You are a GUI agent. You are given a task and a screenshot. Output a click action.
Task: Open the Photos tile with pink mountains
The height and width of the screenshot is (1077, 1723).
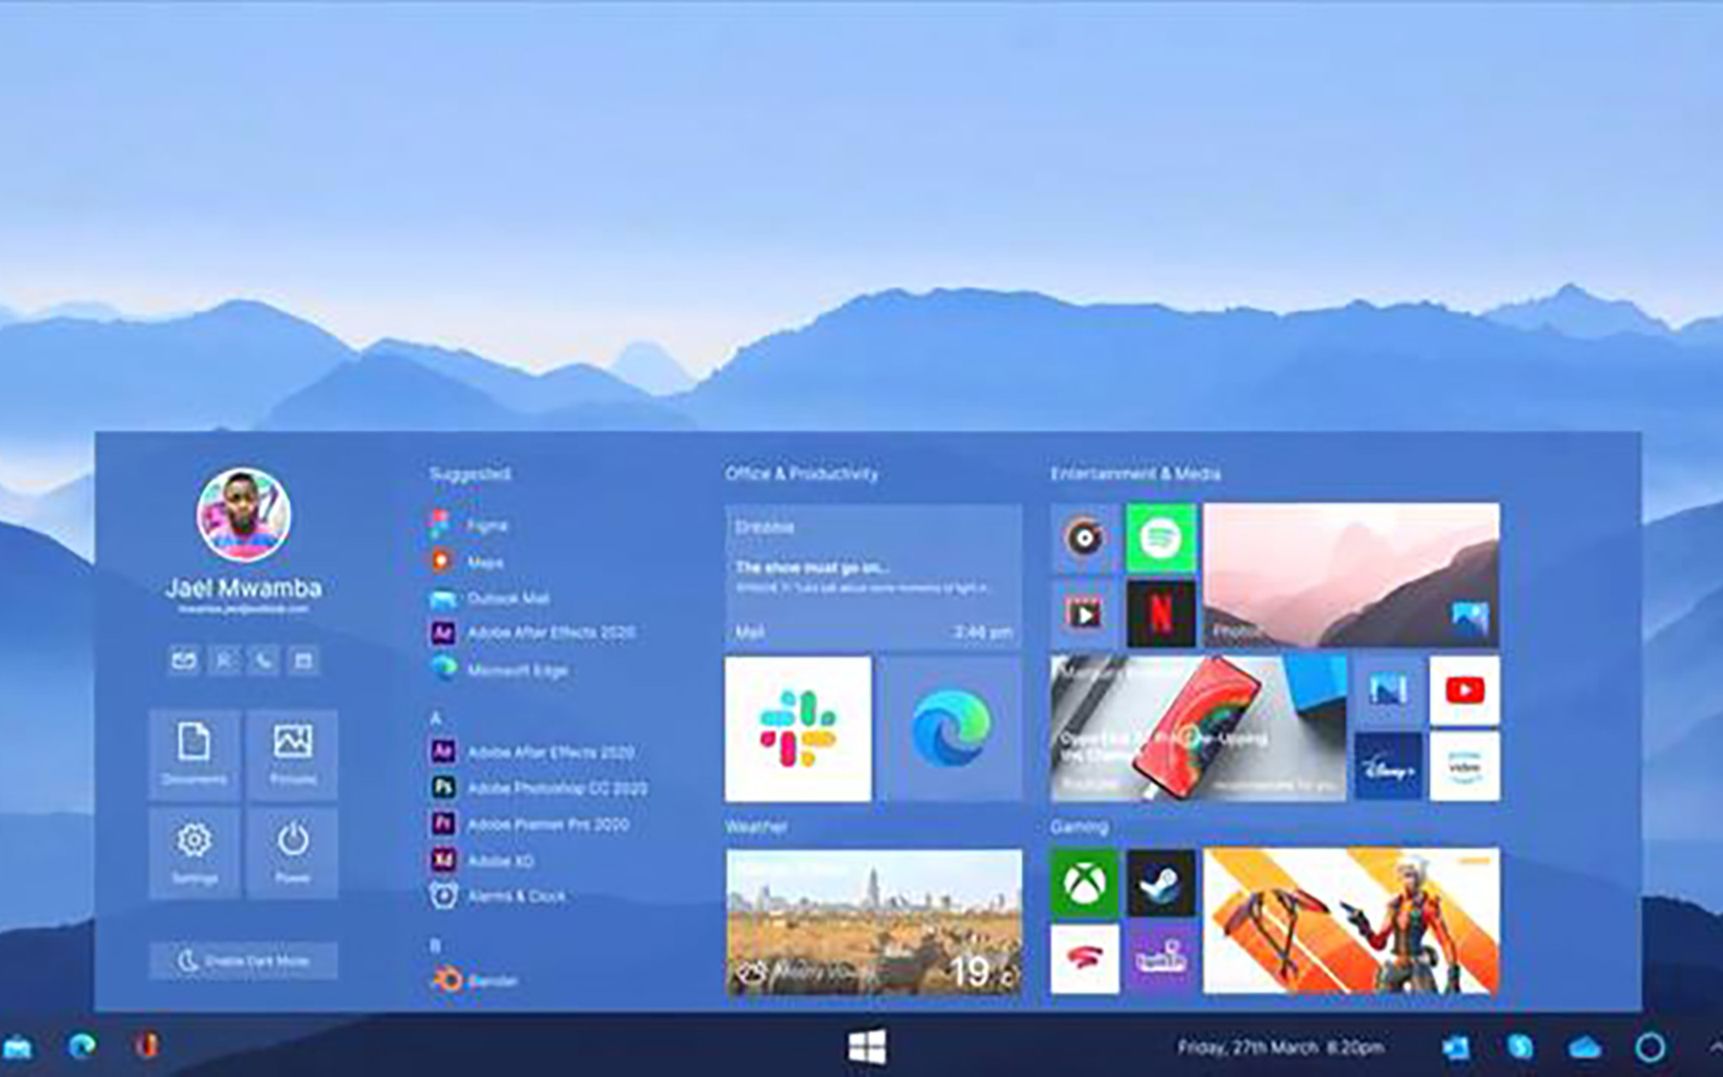(x=1351, y=576)
